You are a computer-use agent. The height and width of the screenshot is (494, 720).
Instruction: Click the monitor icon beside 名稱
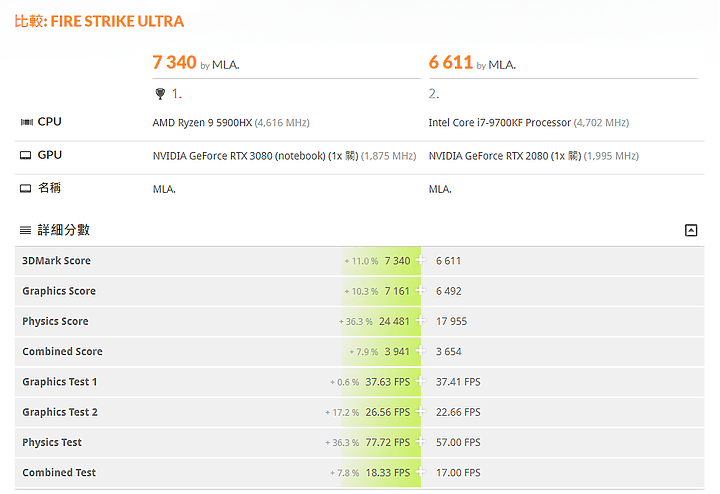[26, 188]
